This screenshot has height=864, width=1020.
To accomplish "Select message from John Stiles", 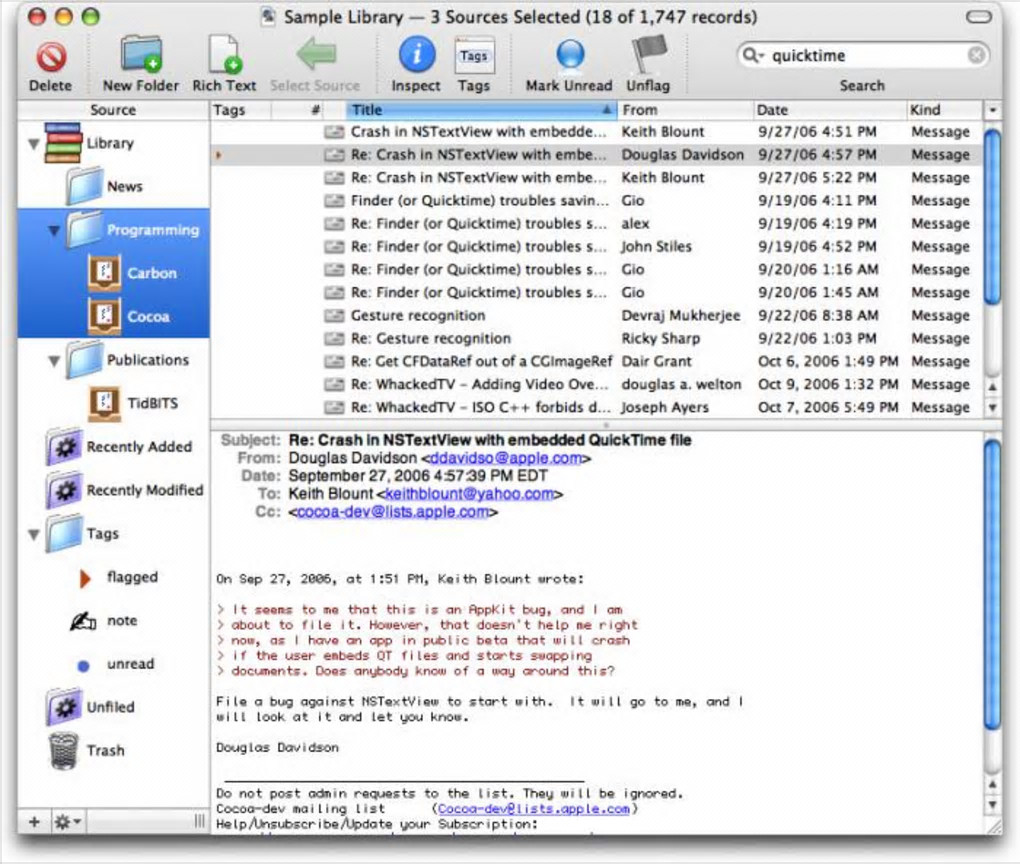I will [597, 247].
